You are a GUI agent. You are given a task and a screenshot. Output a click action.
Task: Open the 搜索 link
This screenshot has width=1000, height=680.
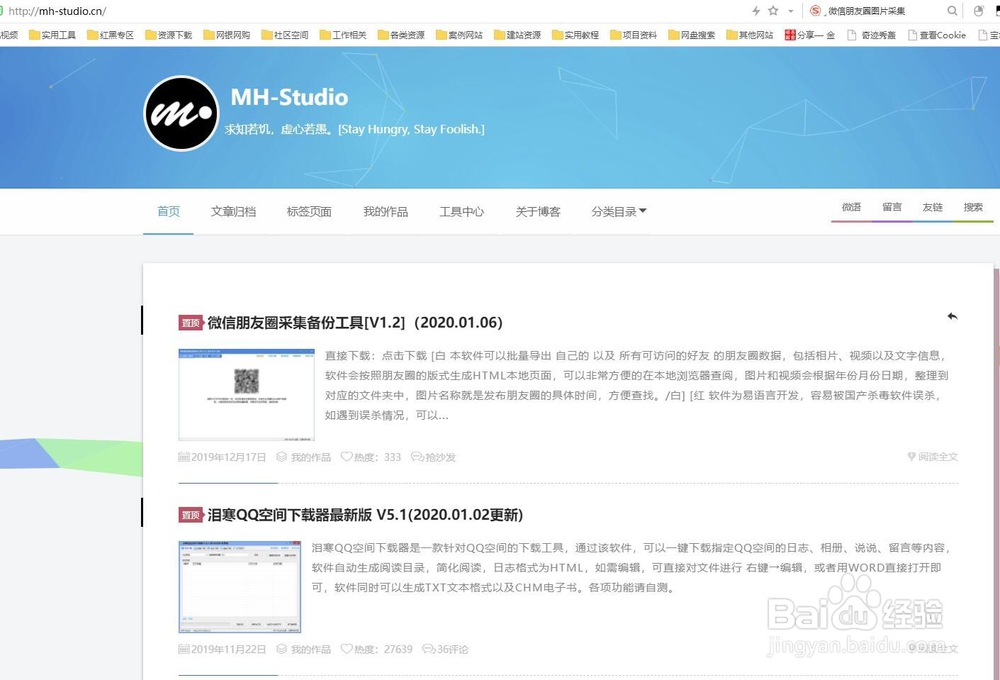[973, 207]
